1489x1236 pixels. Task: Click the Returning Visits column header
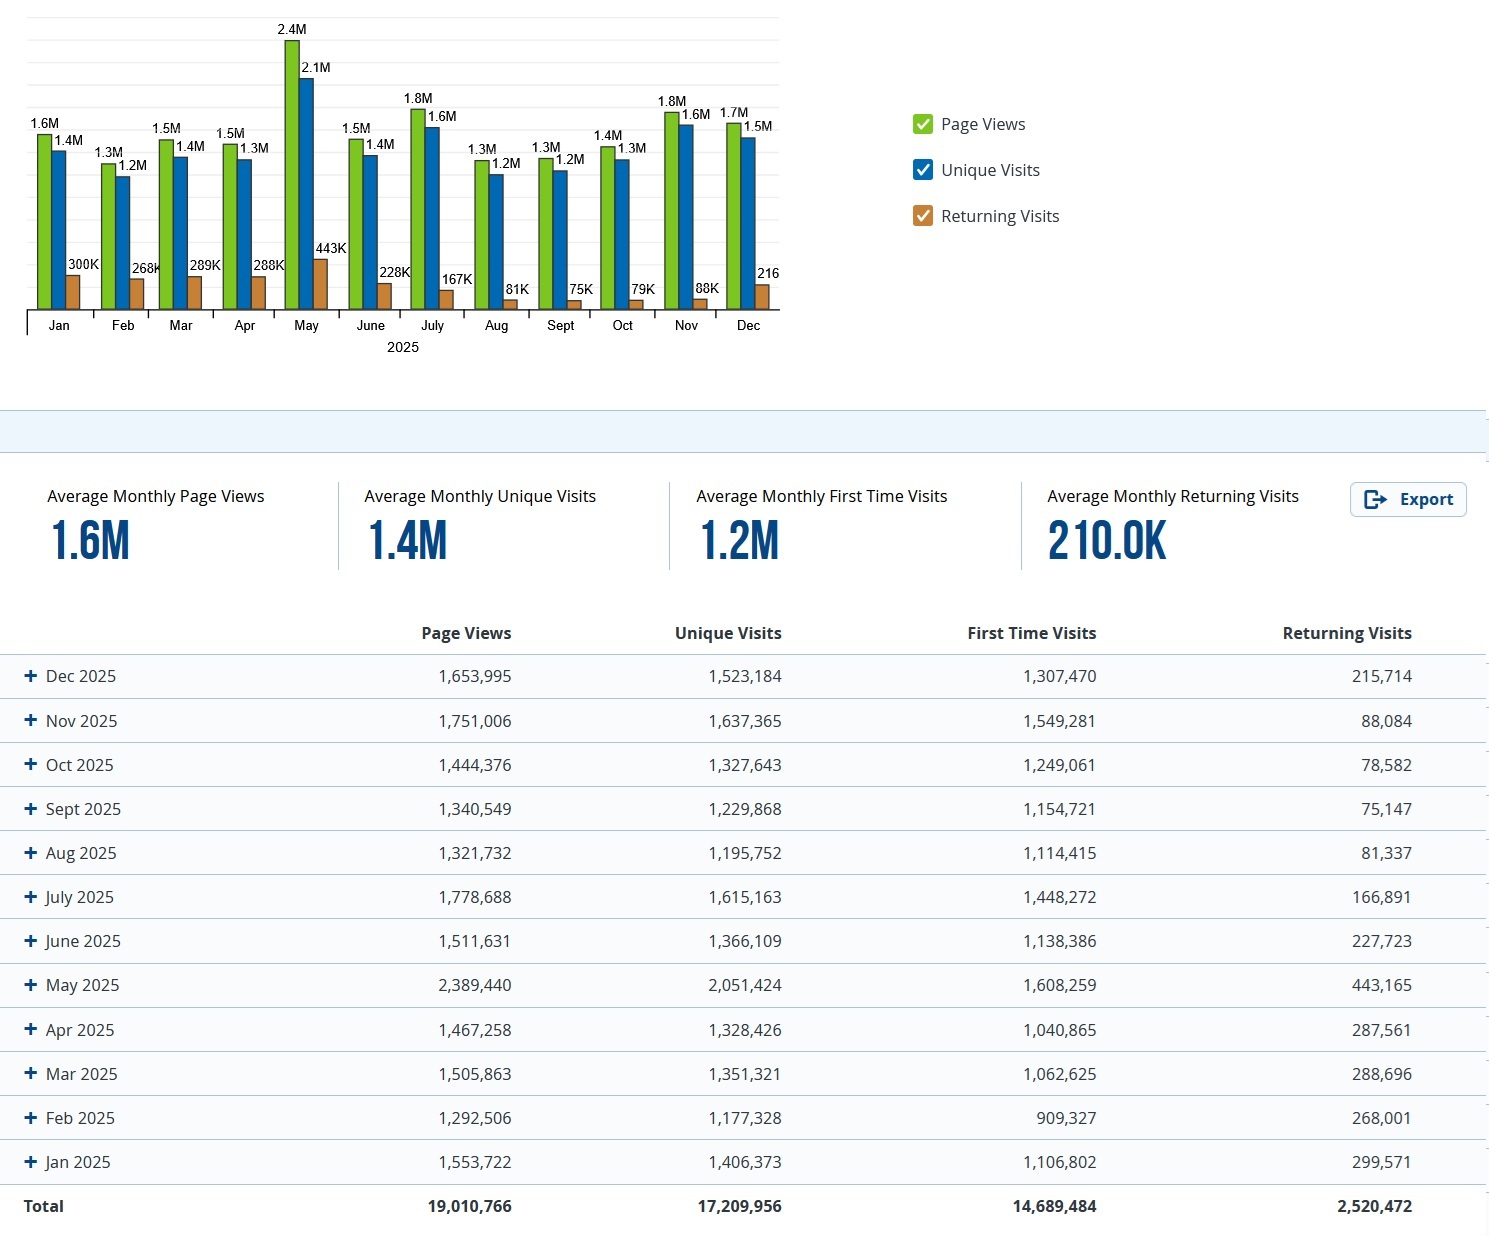pos(1346,633)
